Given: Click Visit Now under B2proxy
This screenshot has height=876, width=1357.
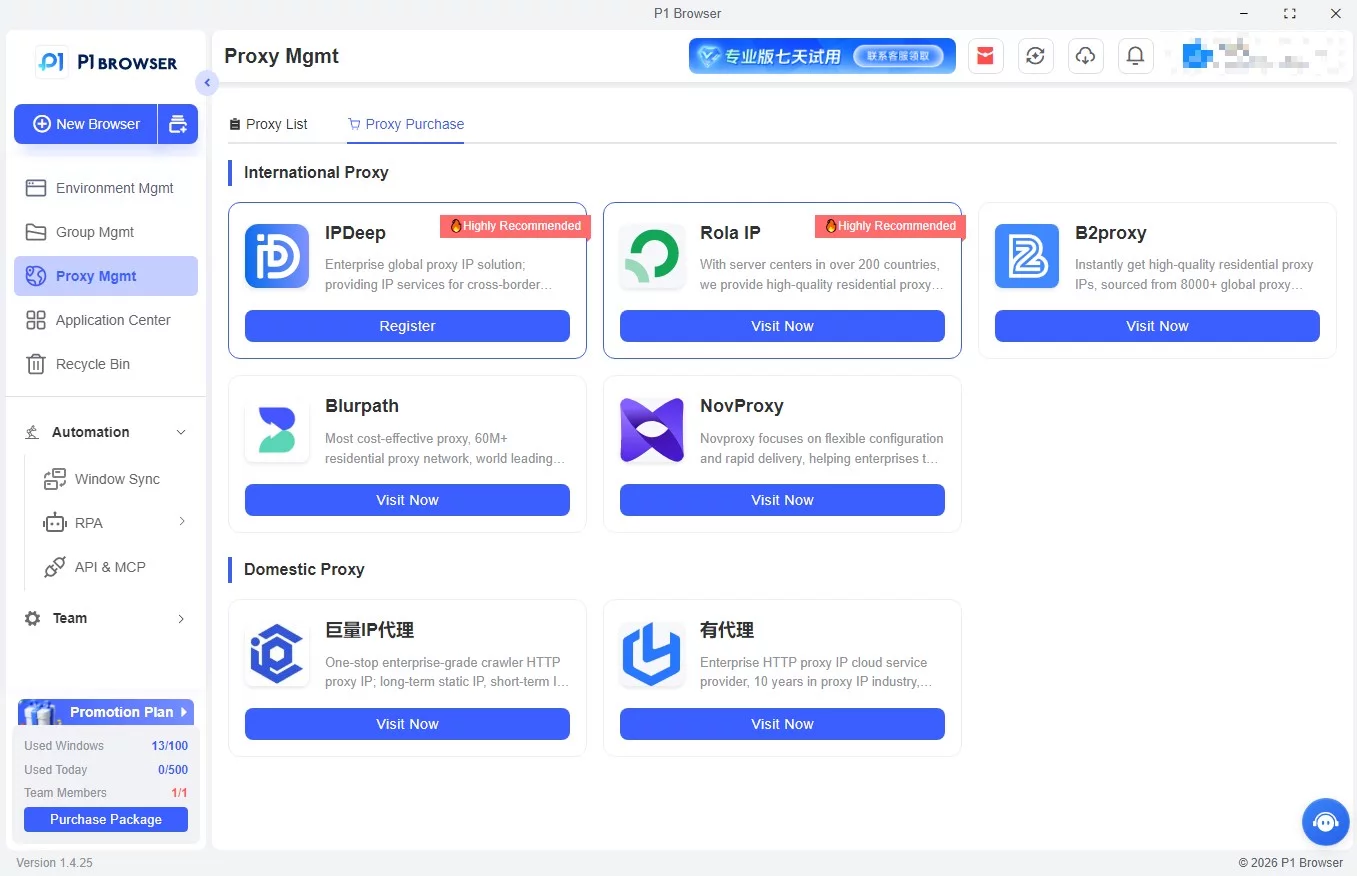Looking at the screenshot, I should (x=1157, y=326).
